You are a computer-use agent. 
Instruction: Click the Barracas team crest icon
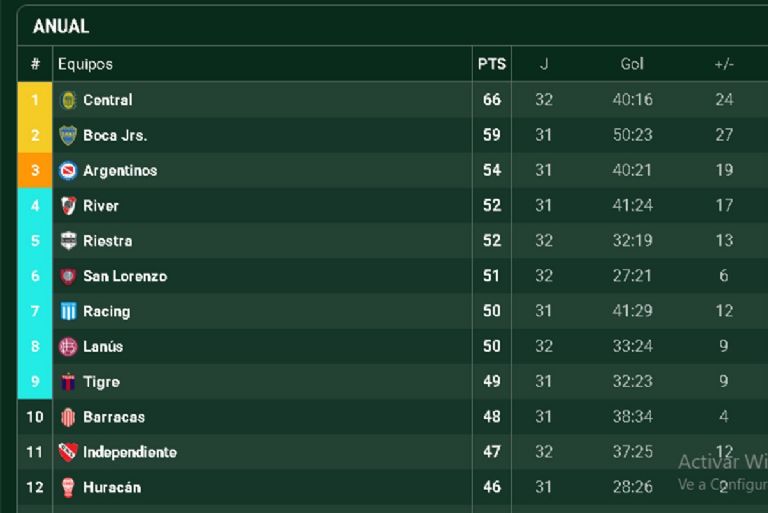68,417
